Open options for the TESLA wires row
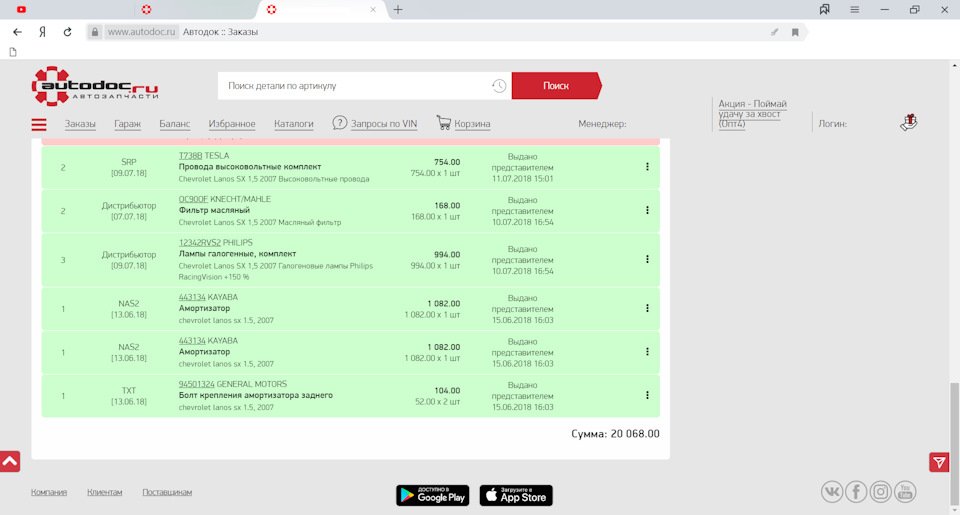The image size is (960, 515). (647, 167)
